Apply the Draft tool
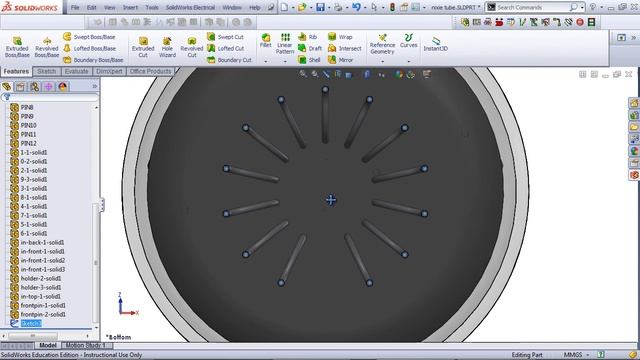This screenshot has height=360, width=640. point(310,48)
